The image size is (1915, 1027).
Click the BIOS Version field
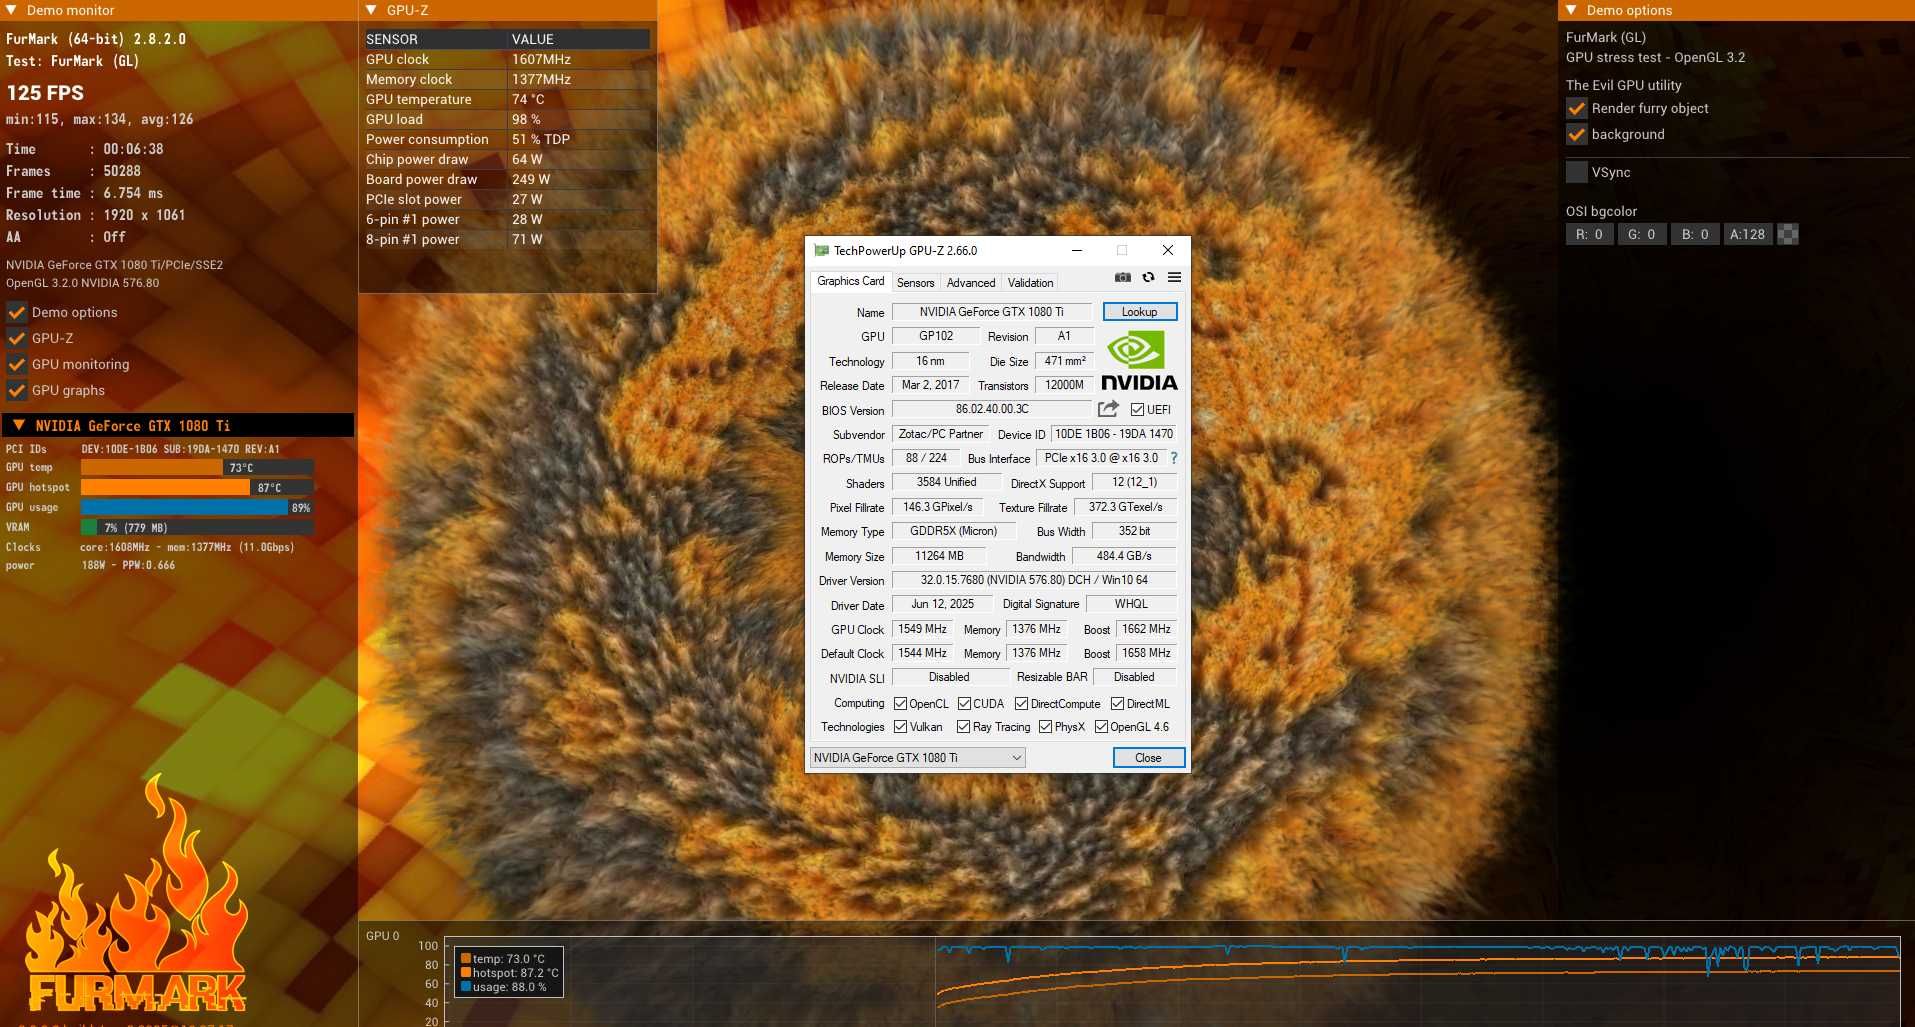click(991, 409)
